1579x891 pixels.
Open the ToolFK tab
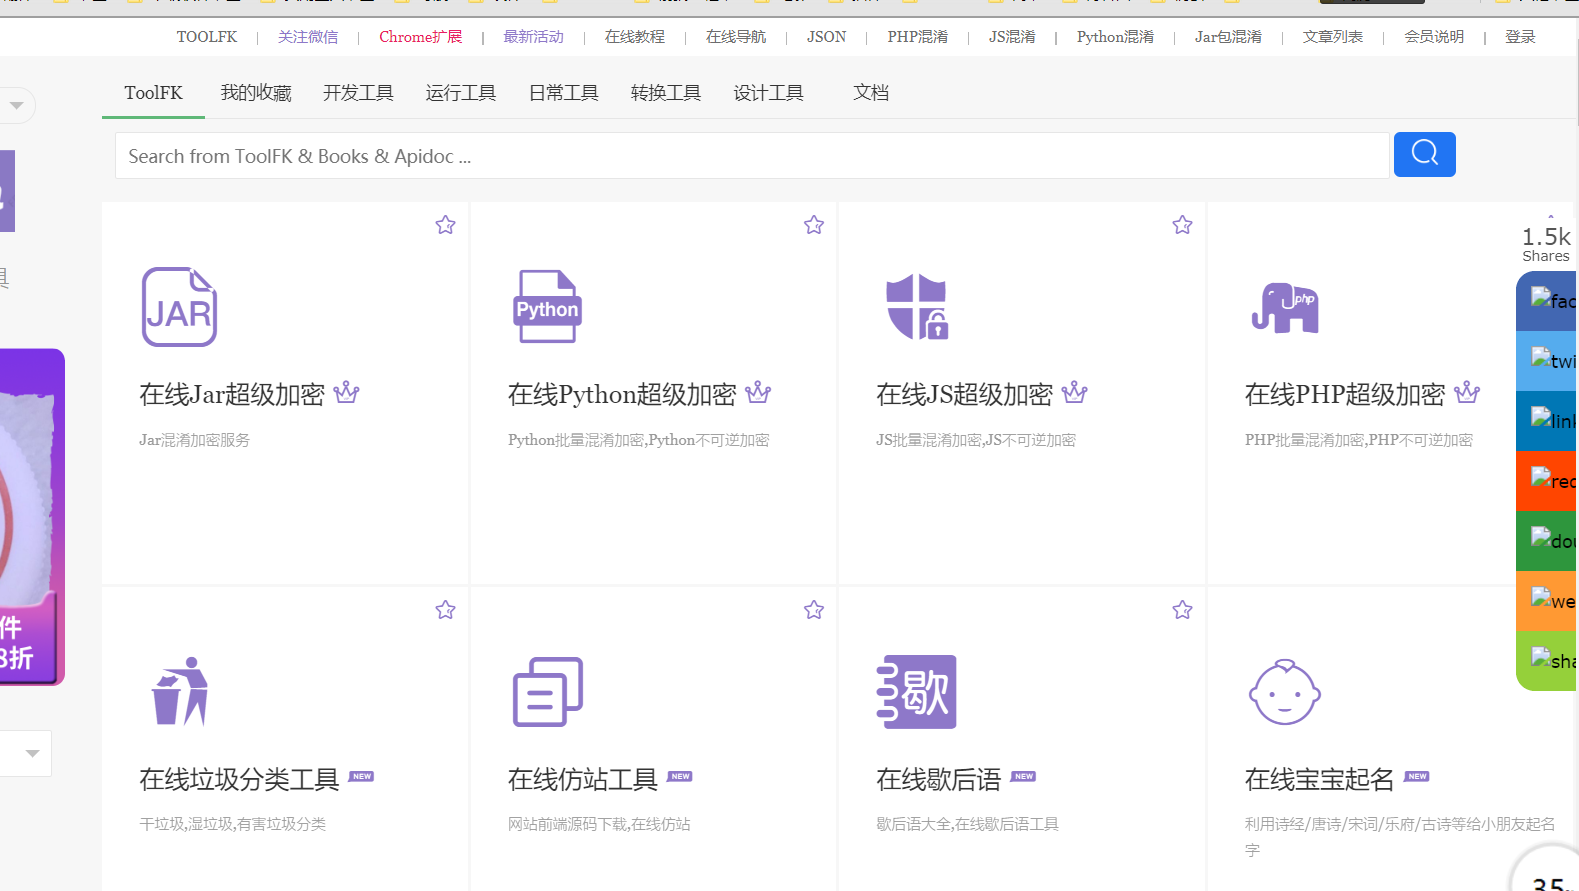point(153,93)
